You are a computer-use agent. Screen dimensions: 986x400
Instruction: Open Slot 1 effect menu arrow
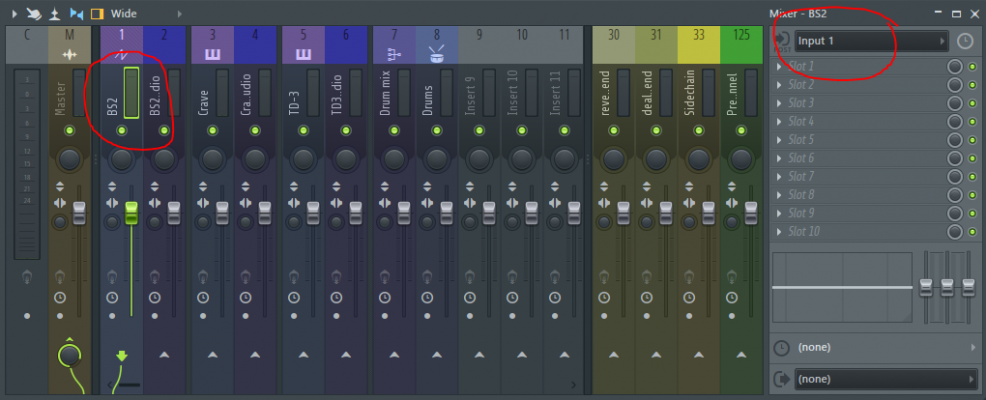pyautogui.click(x=779, y=67)
